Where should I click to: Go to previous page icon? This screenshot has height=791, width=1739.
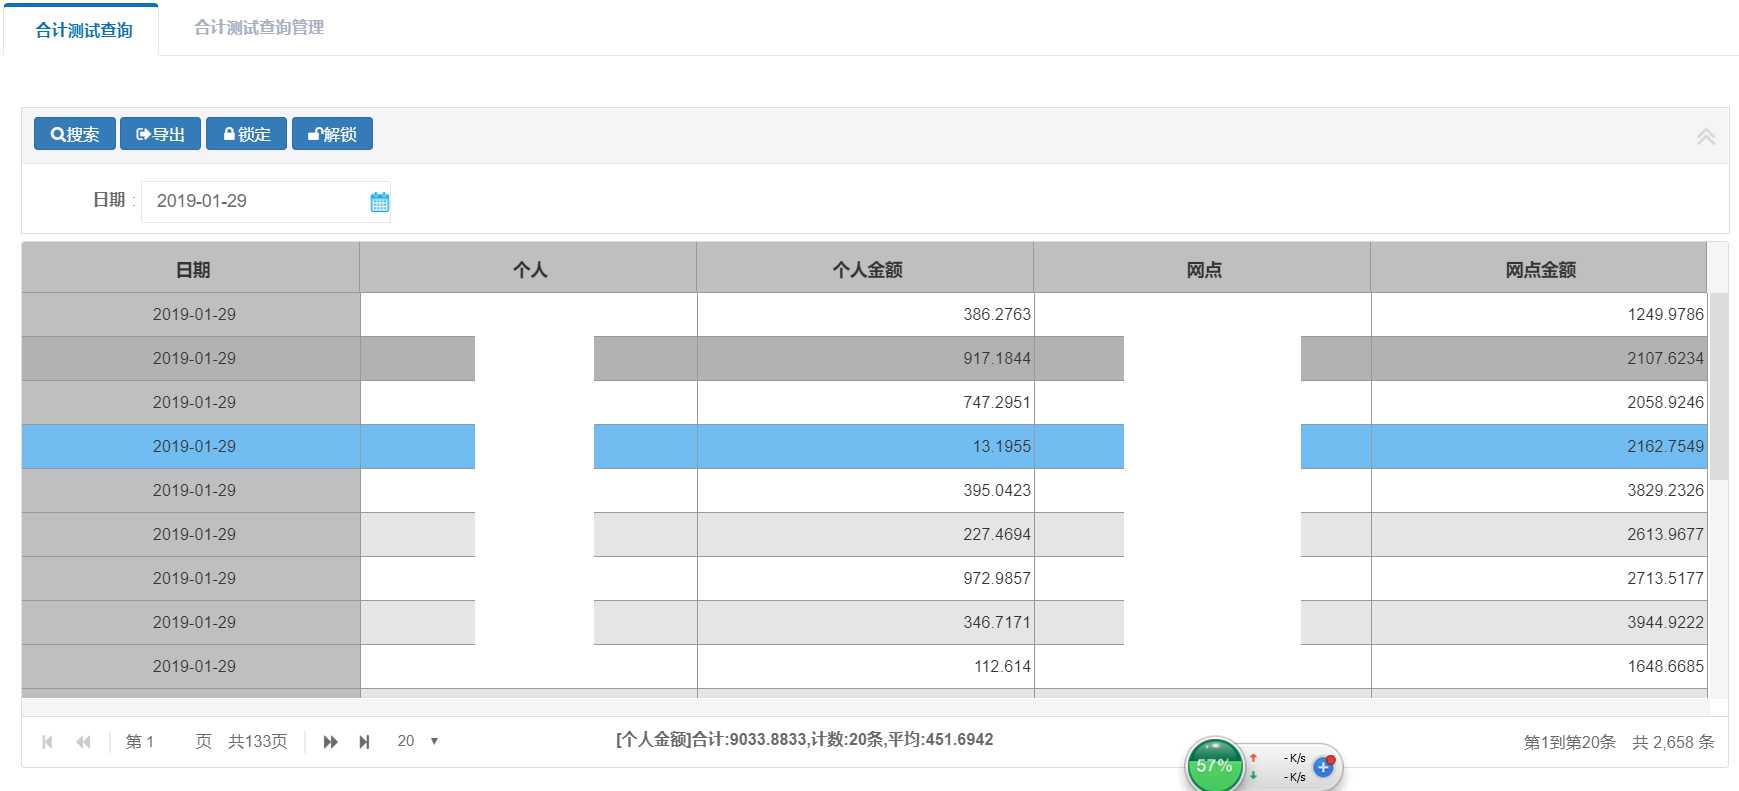coord(83,742)
